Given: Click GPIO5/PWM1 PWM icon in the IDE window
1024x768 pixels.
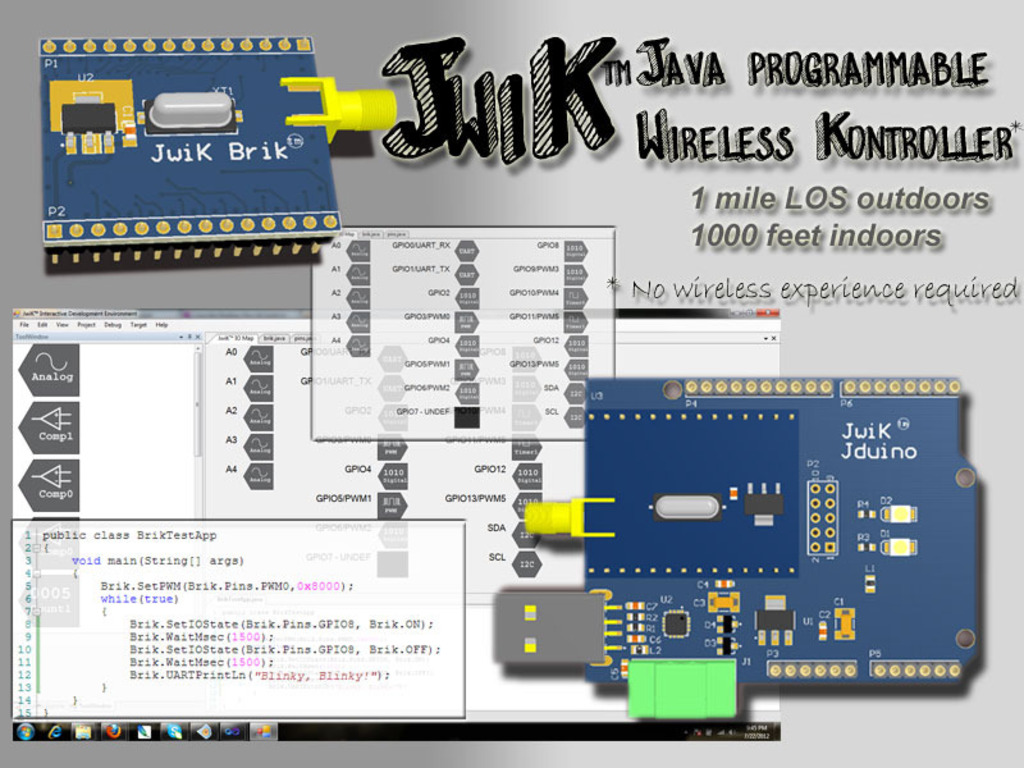Looking at the screenshot, I should [x=393, y=505].
